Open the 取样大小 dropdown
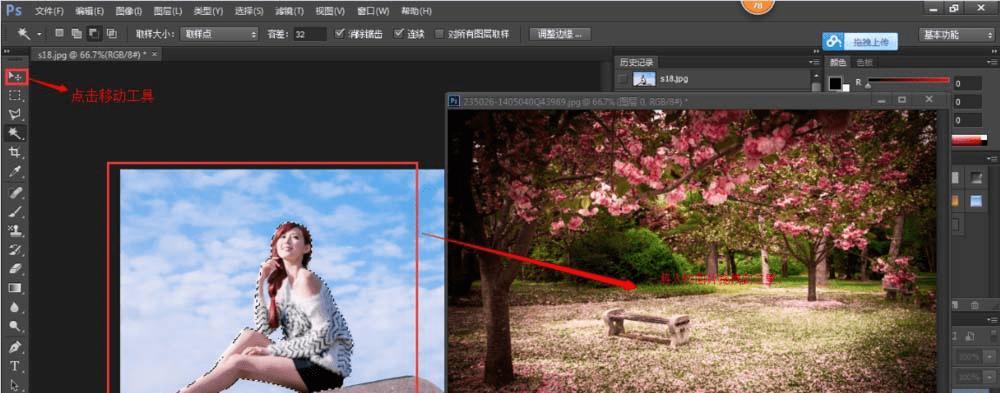1000x393 pixels. pos(220,34)
